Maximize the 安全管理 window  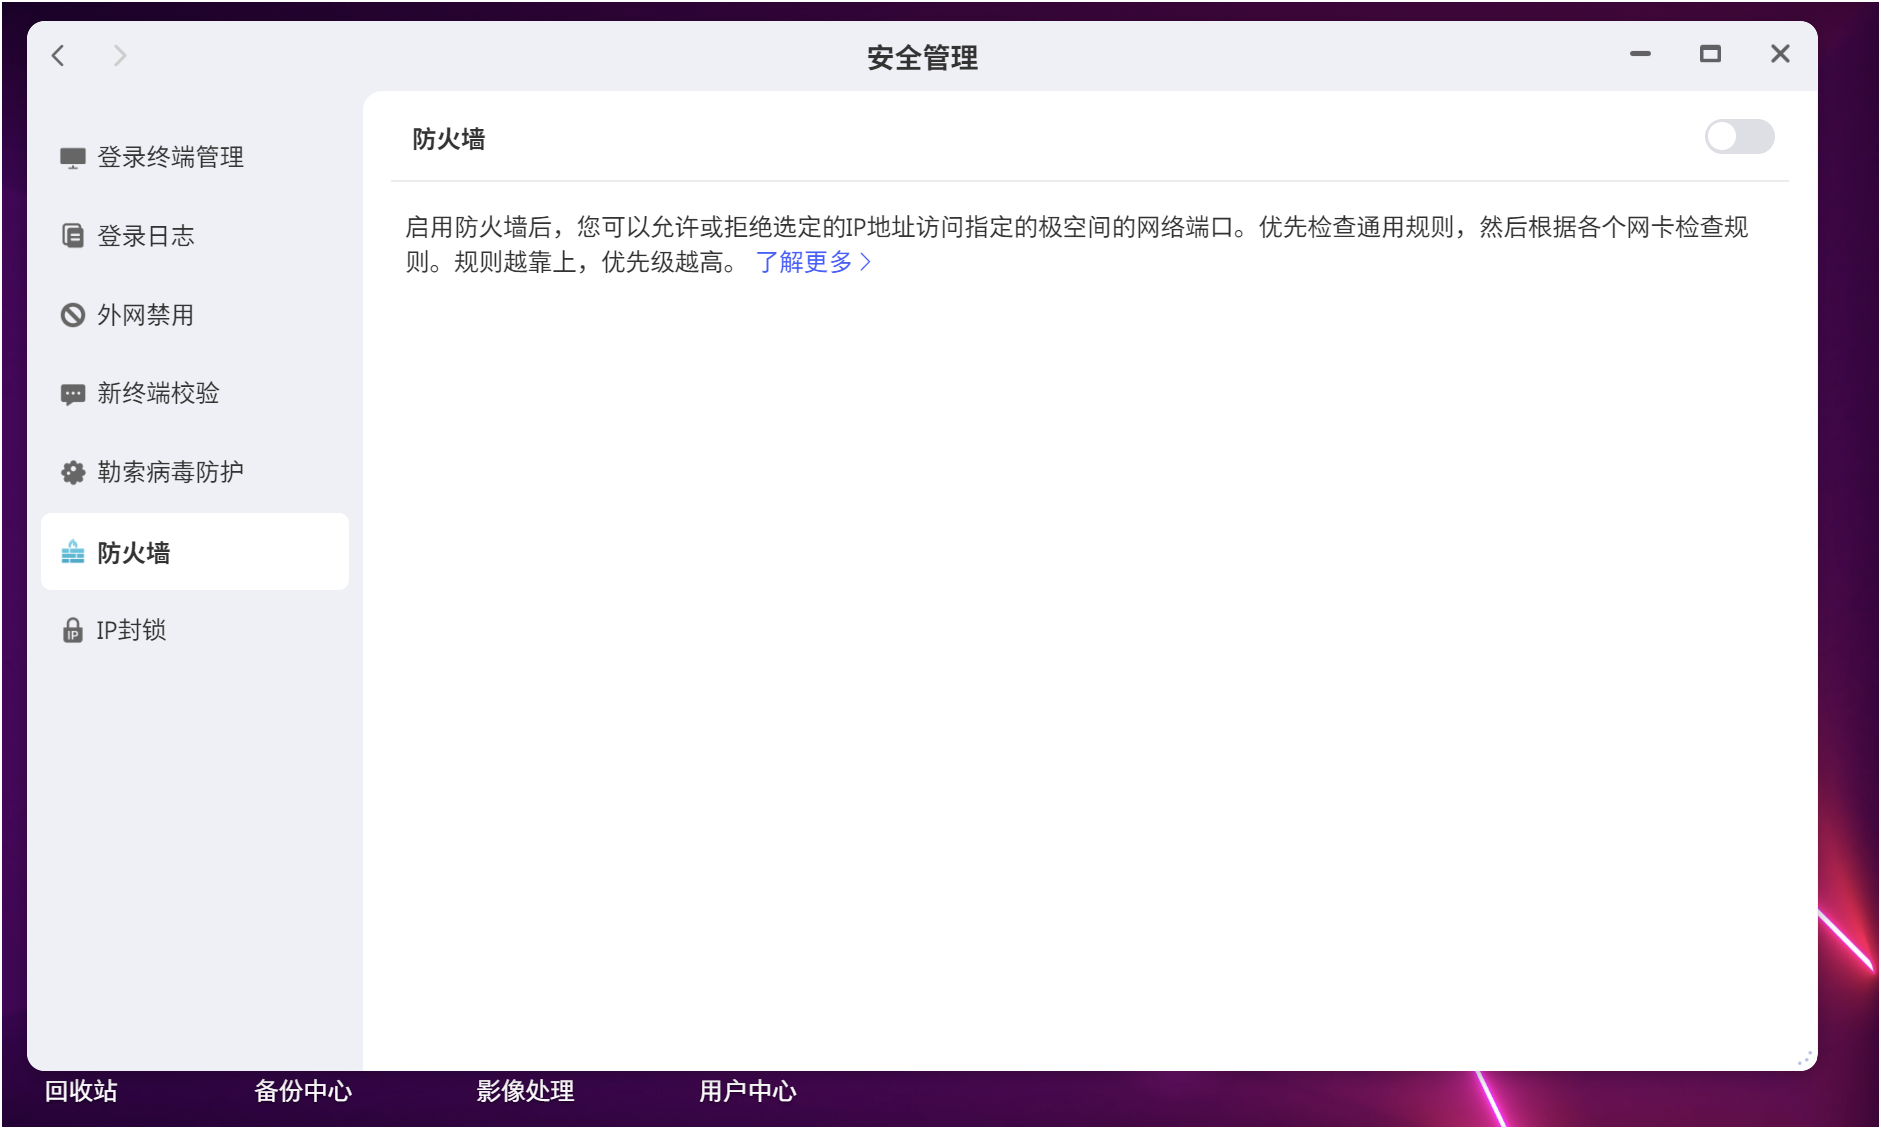1710,54
